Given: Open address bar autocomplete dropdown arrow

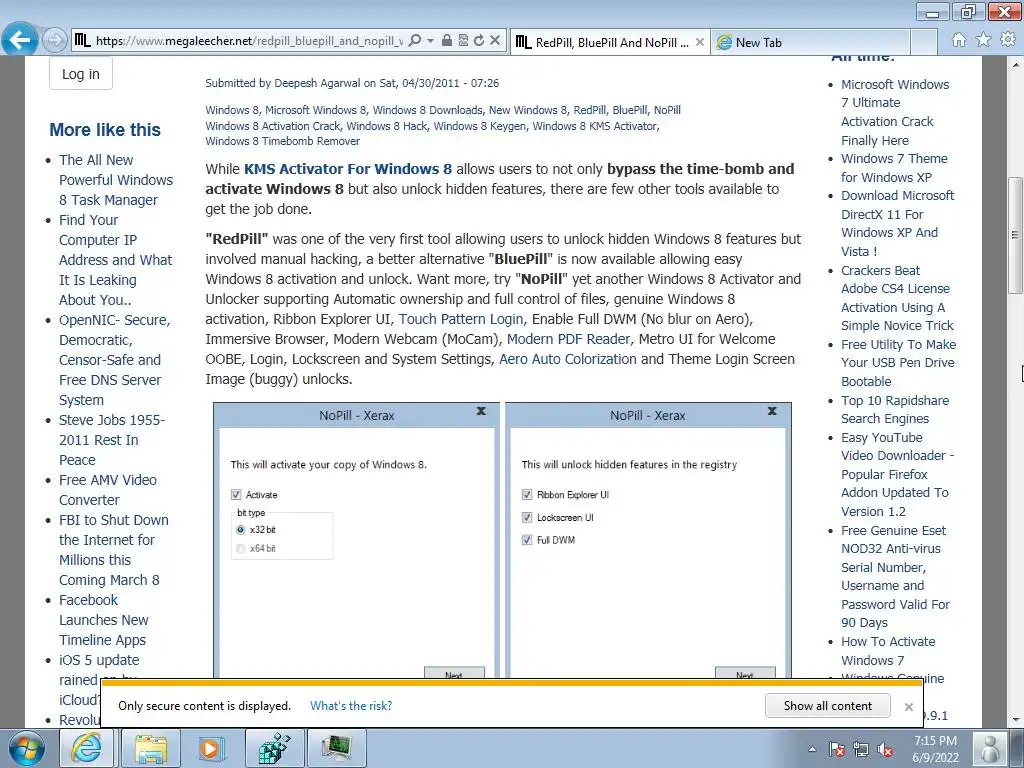Looking at the screenshot, I should [430, 40].
